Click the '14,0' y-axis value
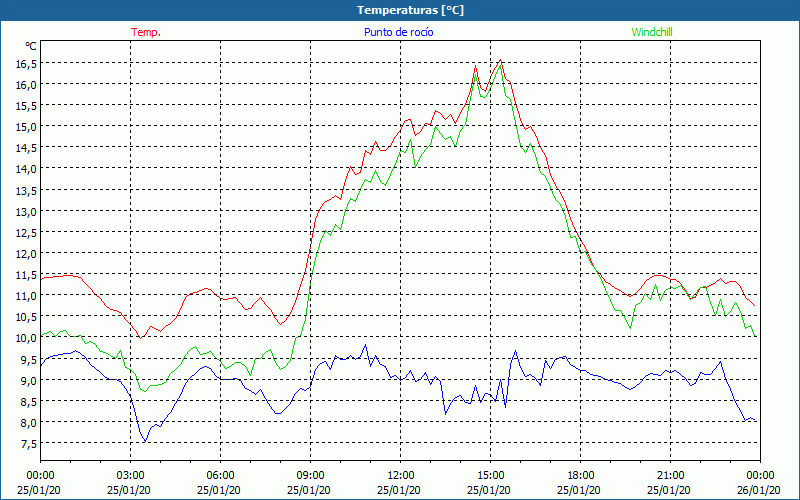Image resolution: width=800 pixels, height=500 pixels. pyautogui.click(x=27, y=169)
